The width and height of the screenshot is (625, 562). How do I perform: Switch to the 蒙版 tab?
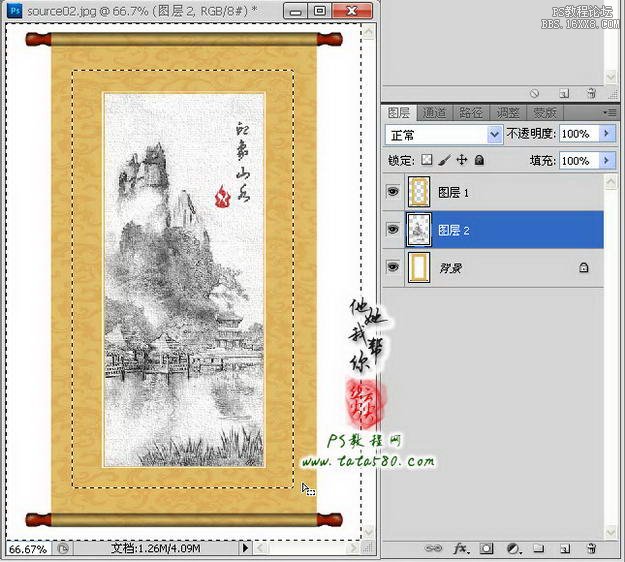(x=545, y=113)
